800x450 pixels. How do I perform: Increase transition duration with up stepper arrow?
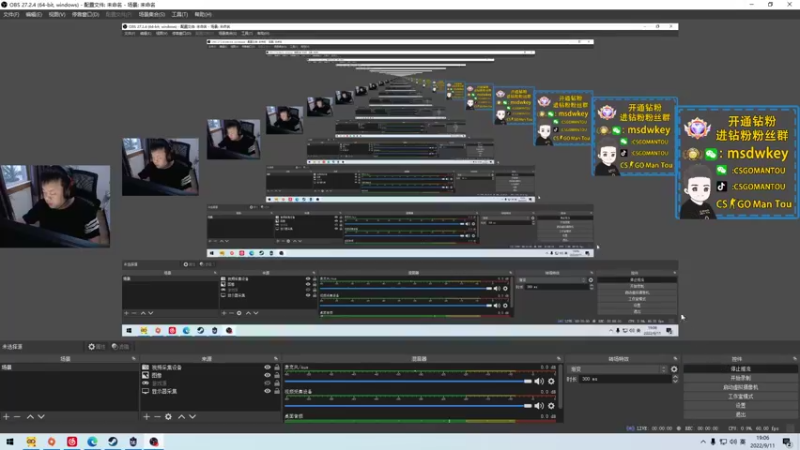[x=675, y=377]
